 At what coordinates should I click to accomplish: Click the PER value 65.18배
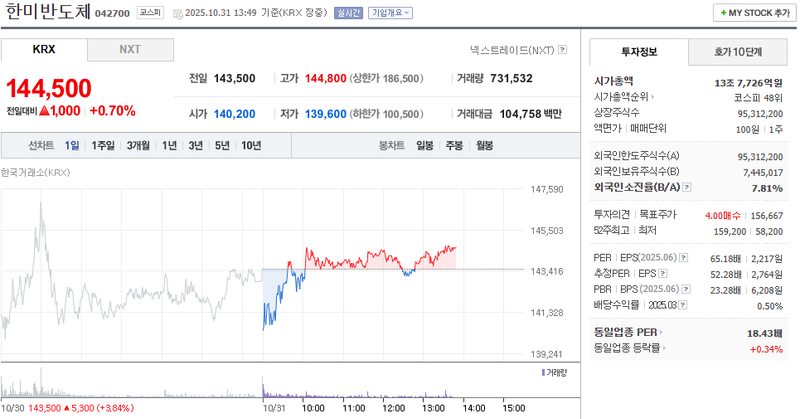point(726,259)
